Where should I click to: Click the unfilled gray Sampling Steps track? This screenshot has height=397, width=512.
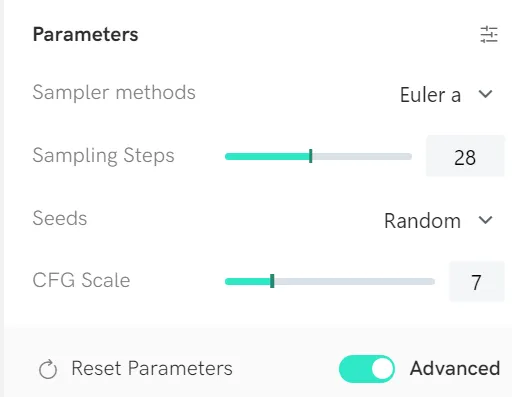pos(362,156)
